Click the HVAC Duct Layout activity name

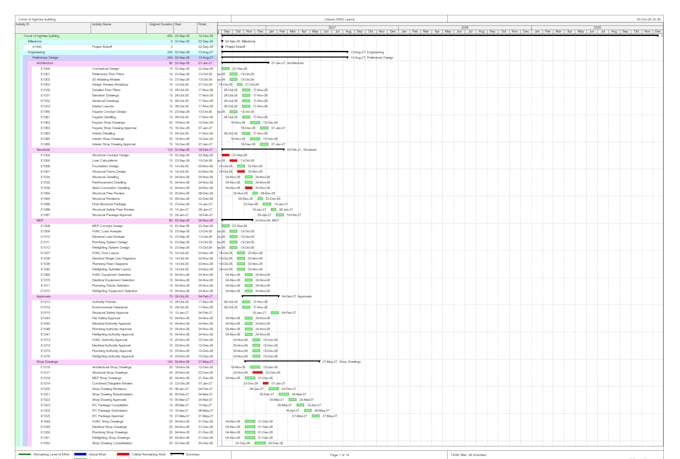point(105,253)
